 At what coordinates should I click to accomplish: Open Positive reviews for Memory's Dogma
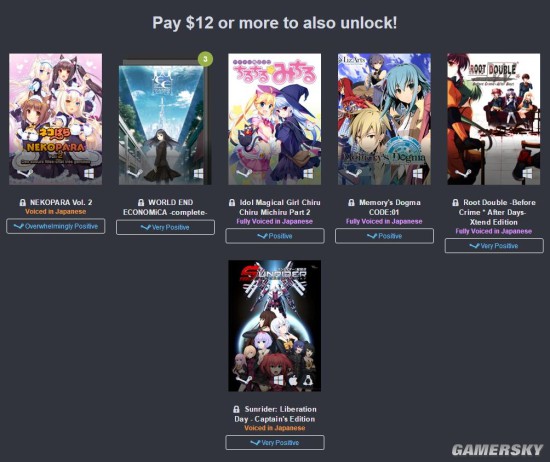point(384,236)
